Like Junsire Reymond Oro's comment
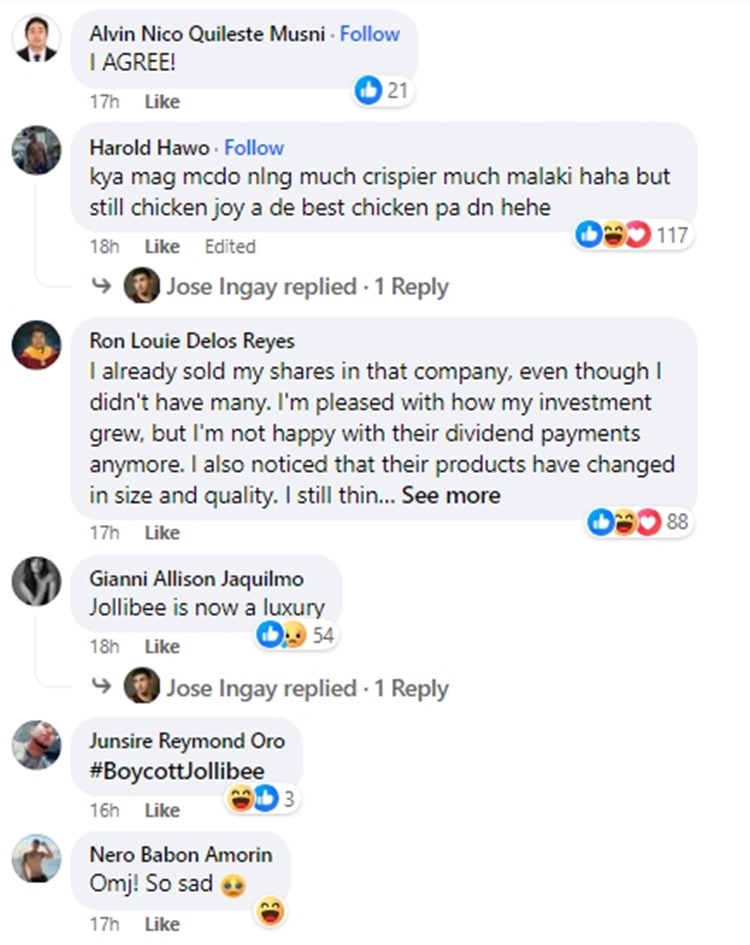 (x=162, y=810)
